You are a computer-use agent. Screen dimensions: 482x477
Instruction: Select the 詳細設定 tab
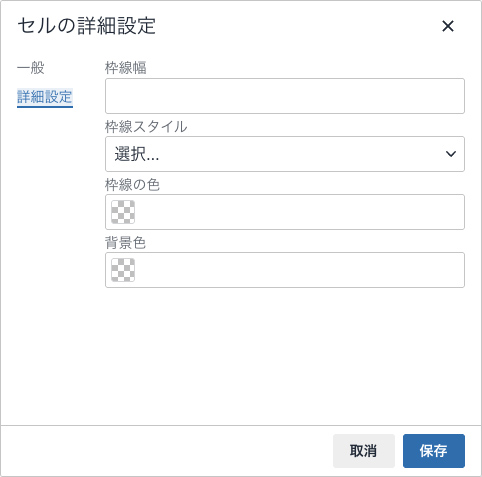click(x=45, y=97)
